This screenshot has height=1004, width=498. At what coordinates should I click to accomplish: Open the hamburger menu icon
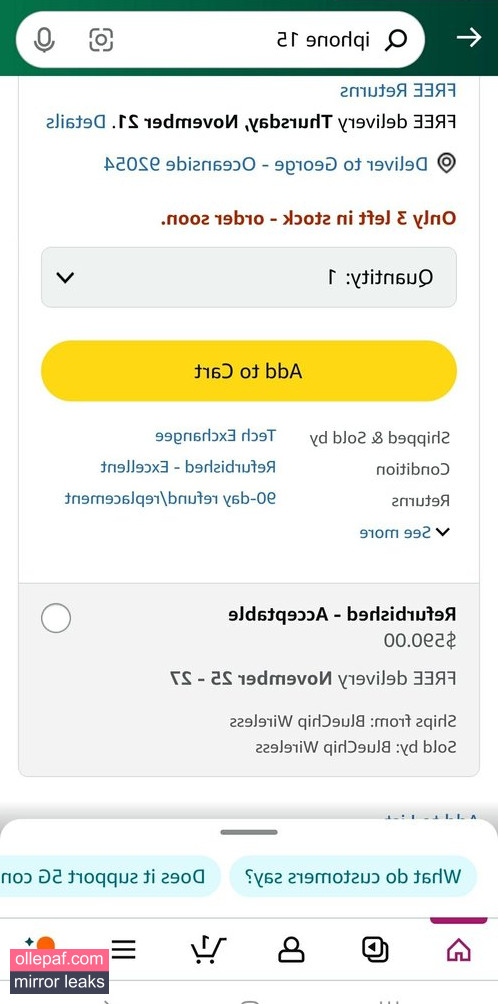click(x=124, y=950)
